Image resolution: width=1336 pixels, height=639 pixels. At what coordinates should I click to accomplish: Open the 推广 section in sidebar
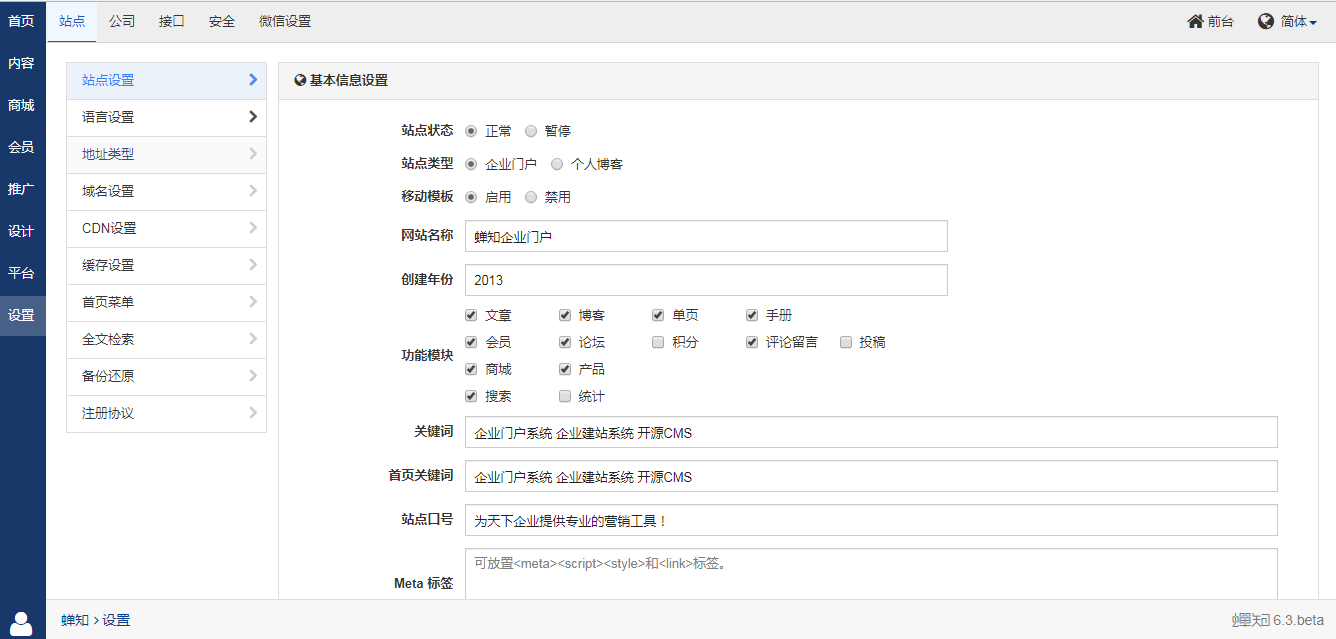[21, 188]
